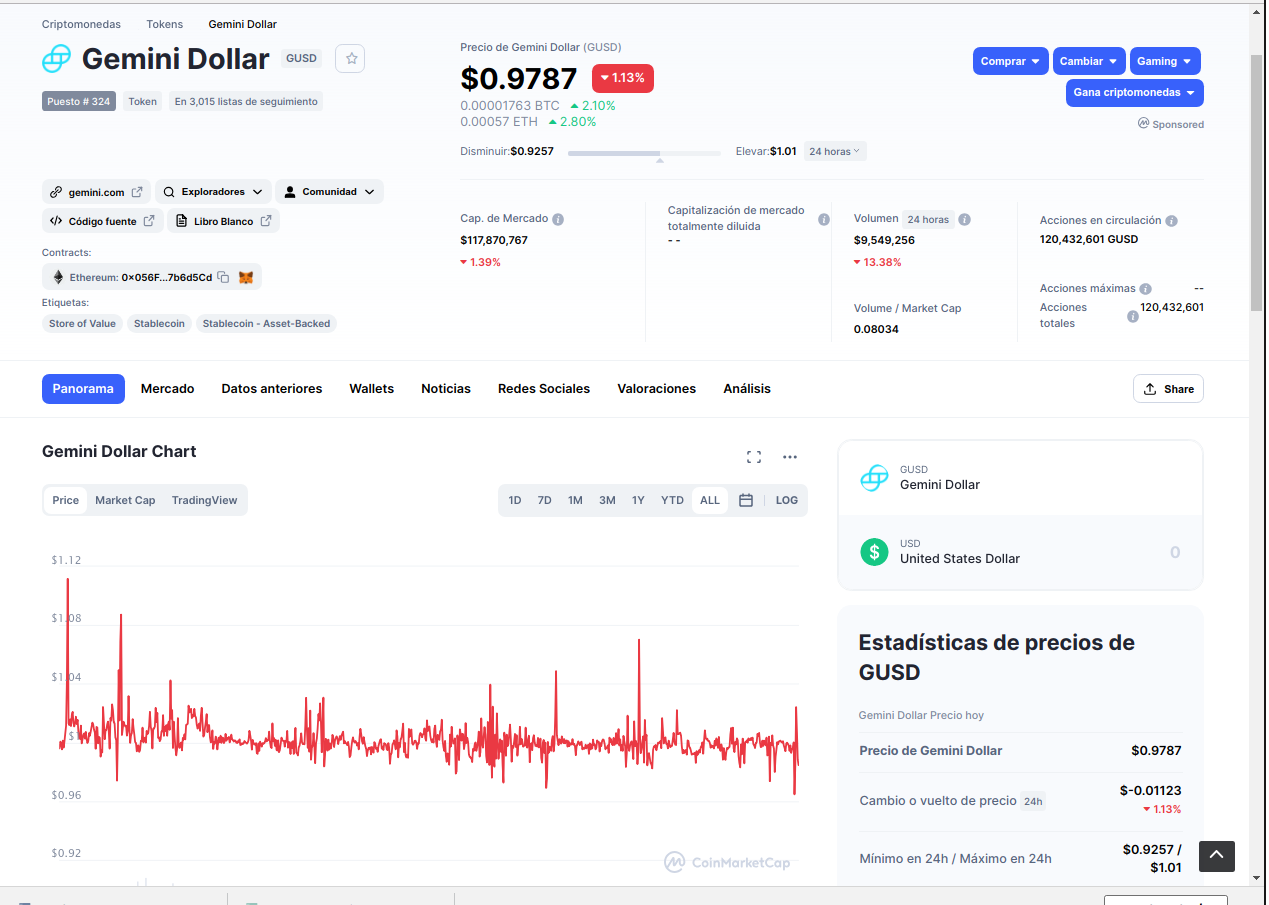Open the Redes Sociales tab
This screenshot has width=1269, height=905.
pos(544,389)
